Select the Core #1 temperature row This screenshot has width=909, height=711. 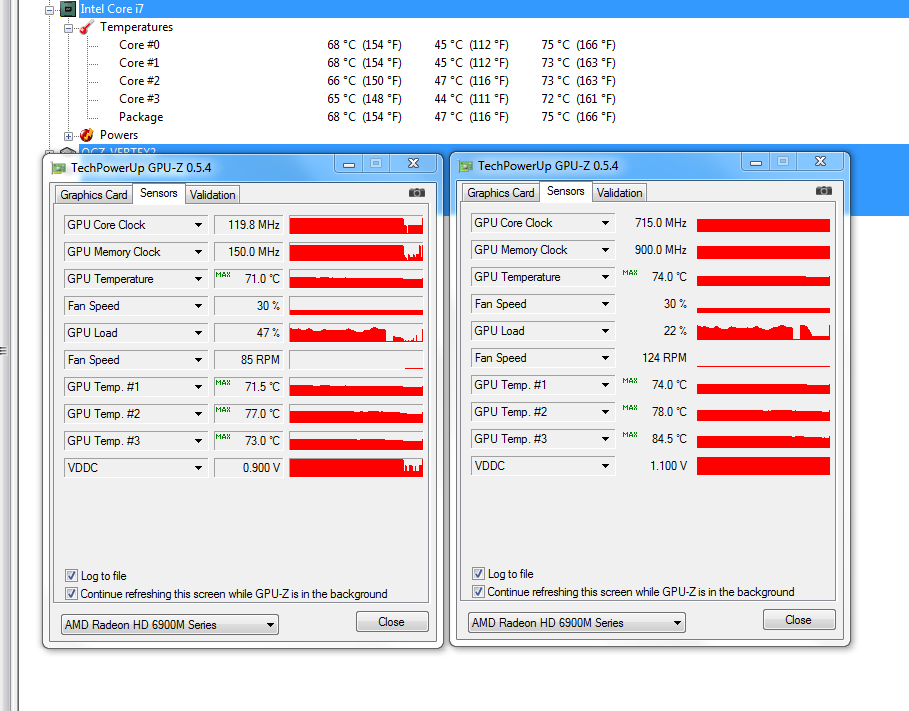coord(368,63)
